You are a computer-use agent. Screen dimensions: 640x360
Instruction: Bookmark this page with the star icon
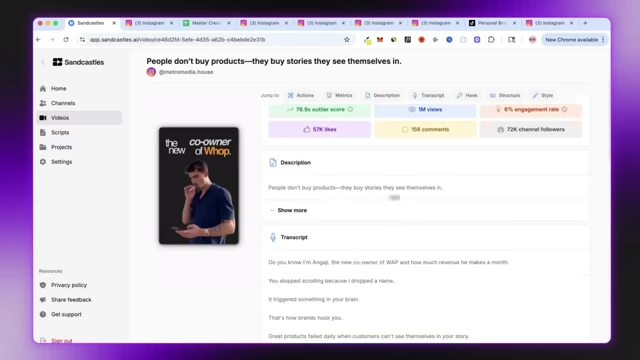coord(347,40)
